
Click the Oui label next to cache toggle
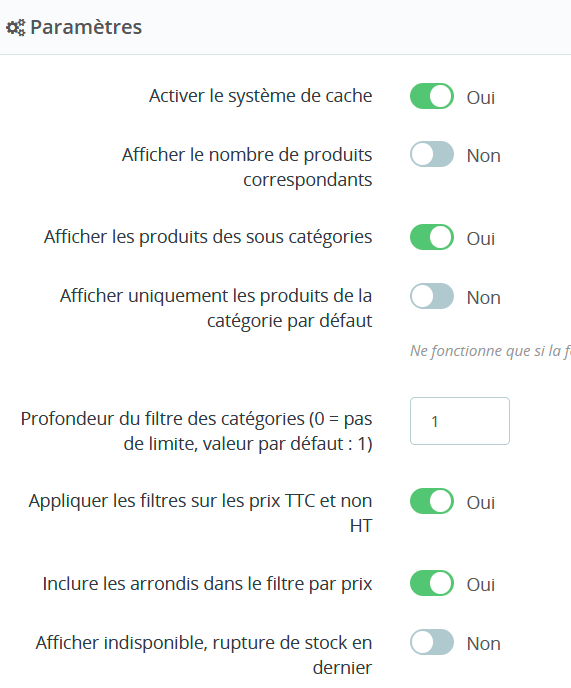[481, 97]
